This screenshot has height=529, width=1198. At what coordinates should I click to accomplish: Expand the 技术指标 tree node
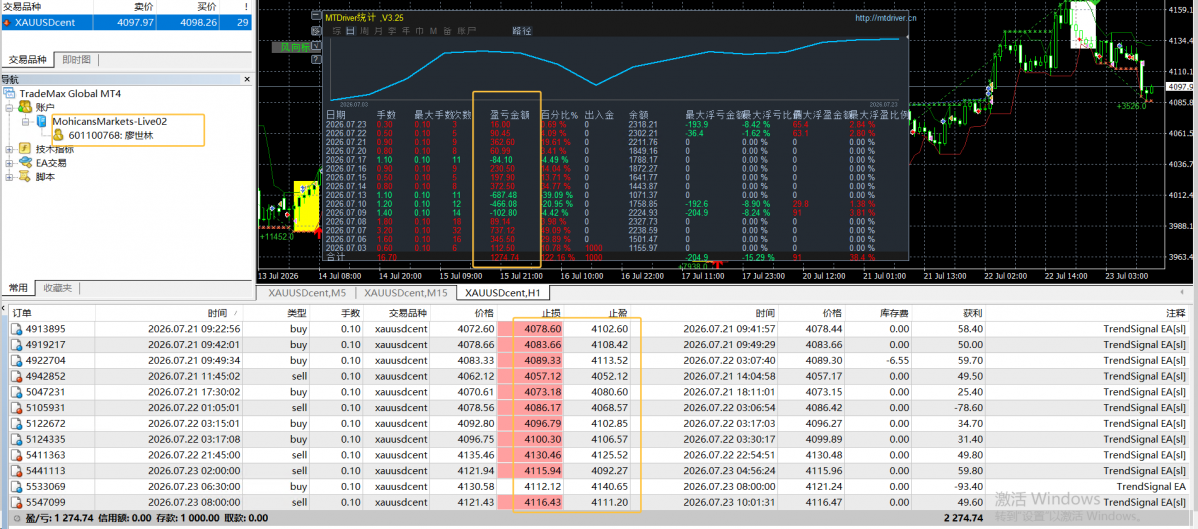[8, 149]
